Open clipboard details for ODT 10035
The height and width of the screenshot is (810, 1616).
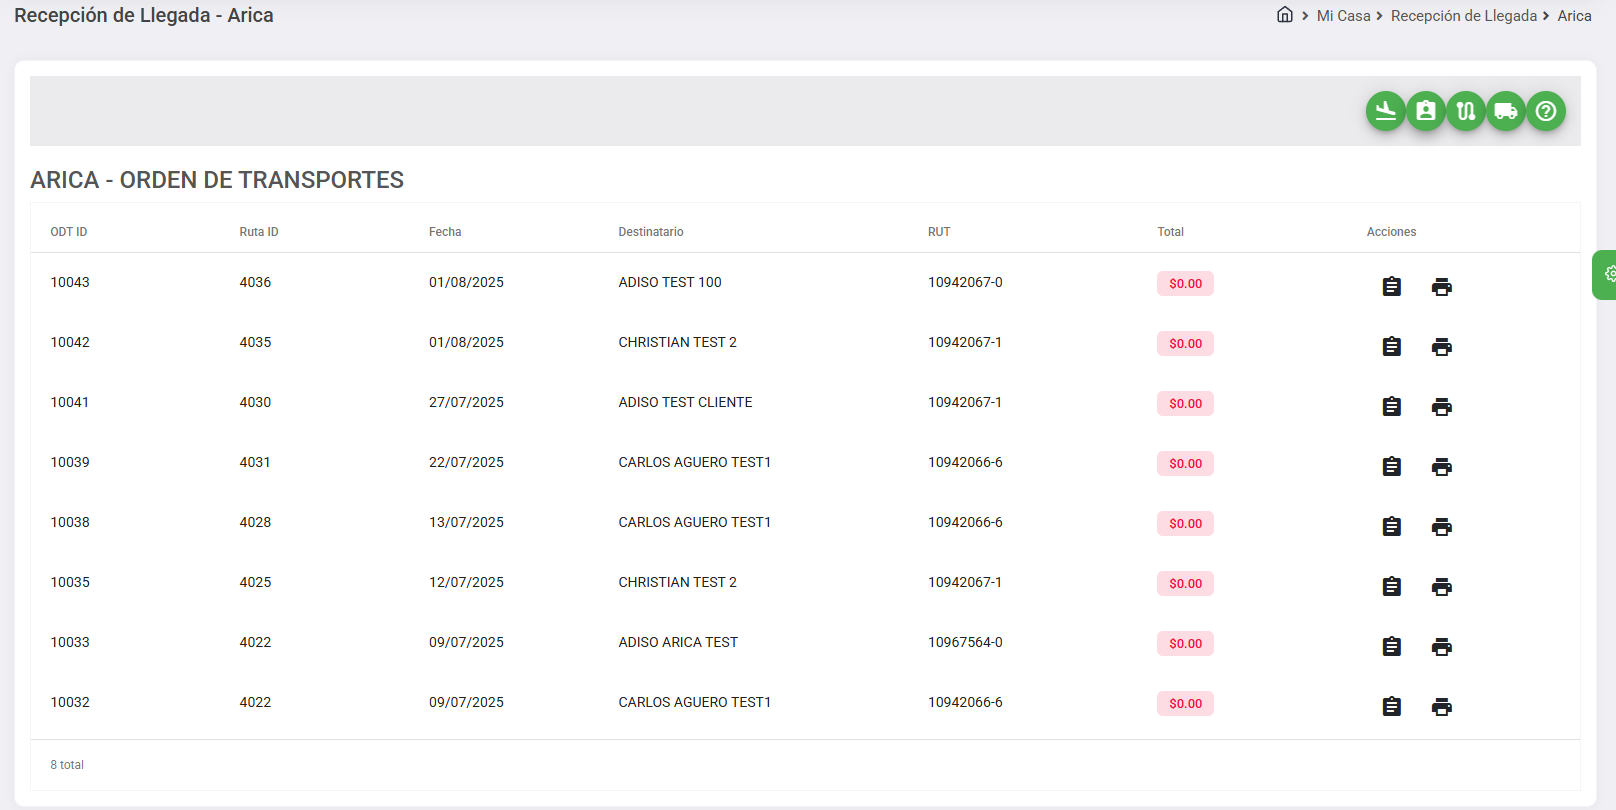(1391, 587)
